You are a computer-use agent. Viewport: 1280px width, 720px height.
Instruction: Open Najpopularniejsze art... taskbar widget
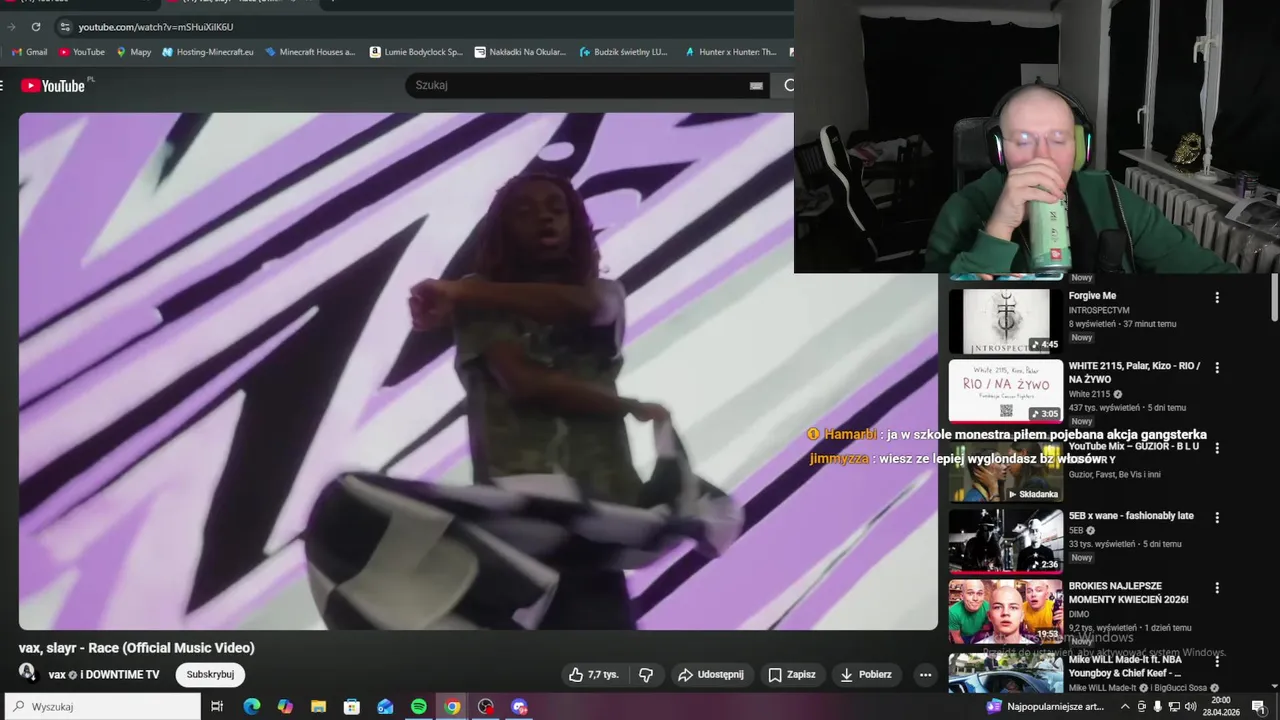coord(1046,707)
